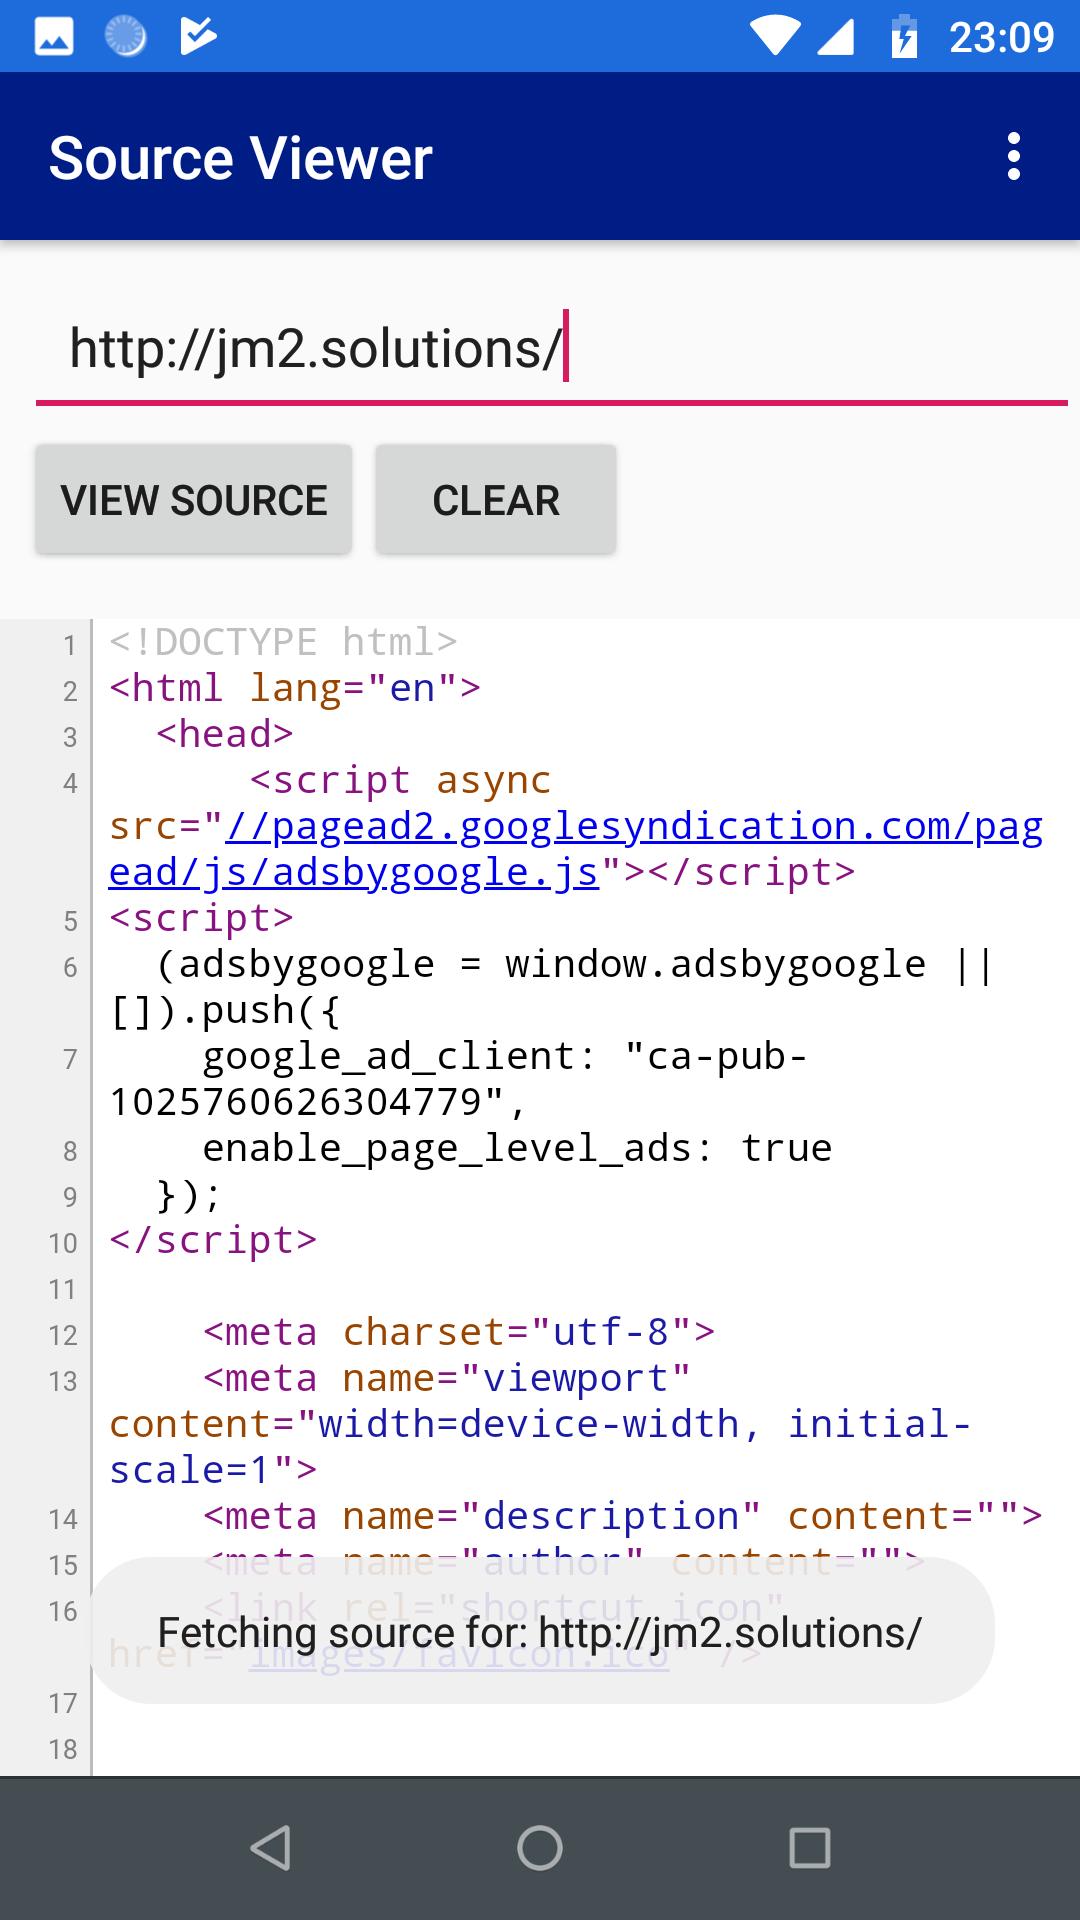The height and width of the screenshot is (1920, 1080).
Task: Tap the '<head>' tag on line 3
Action: pyautogui.click(x=225, y=734)
